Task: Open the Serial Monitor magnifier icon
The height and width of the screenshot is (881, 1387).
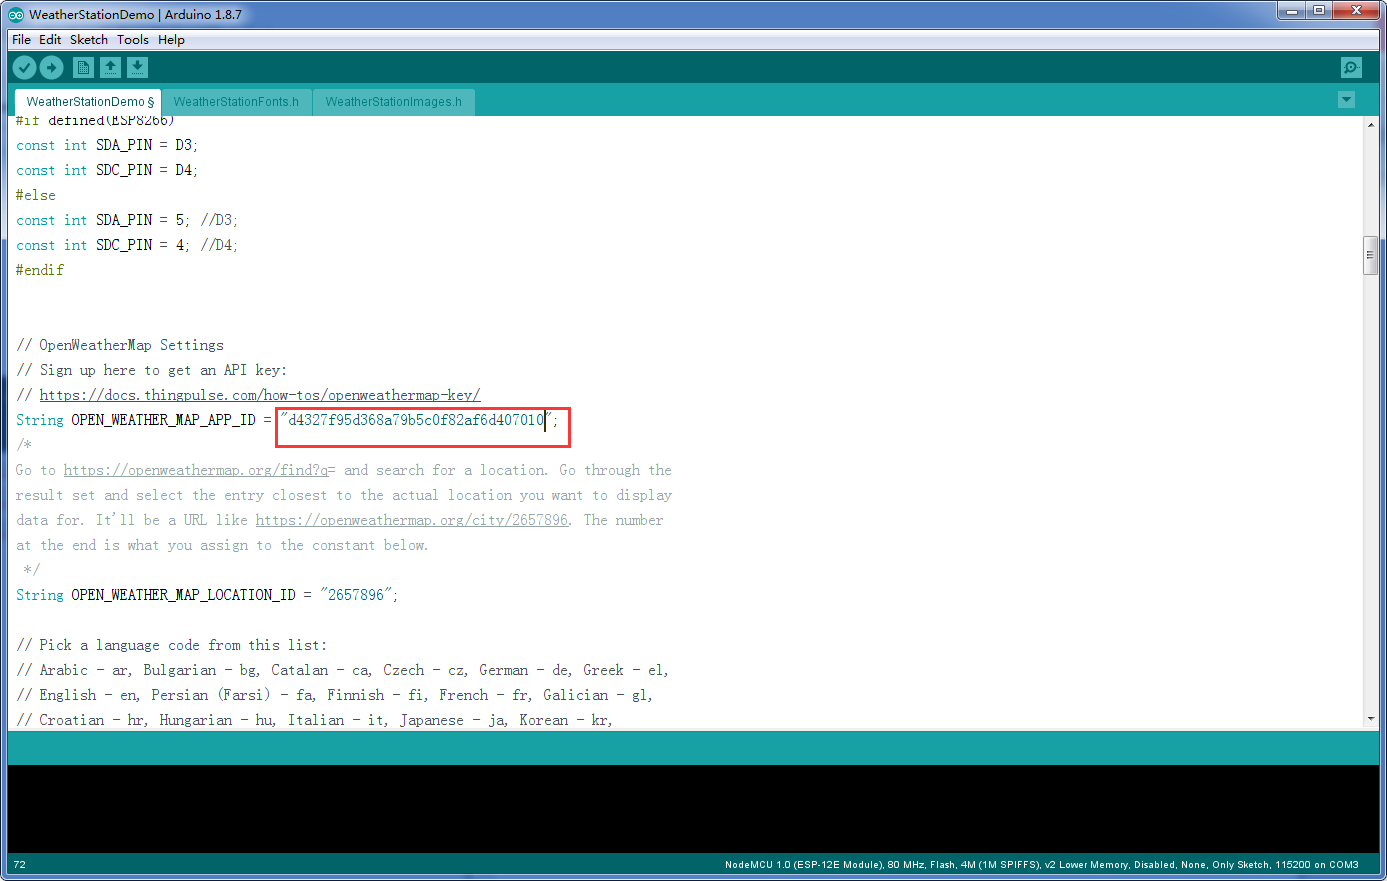Action: point(1351,67)
